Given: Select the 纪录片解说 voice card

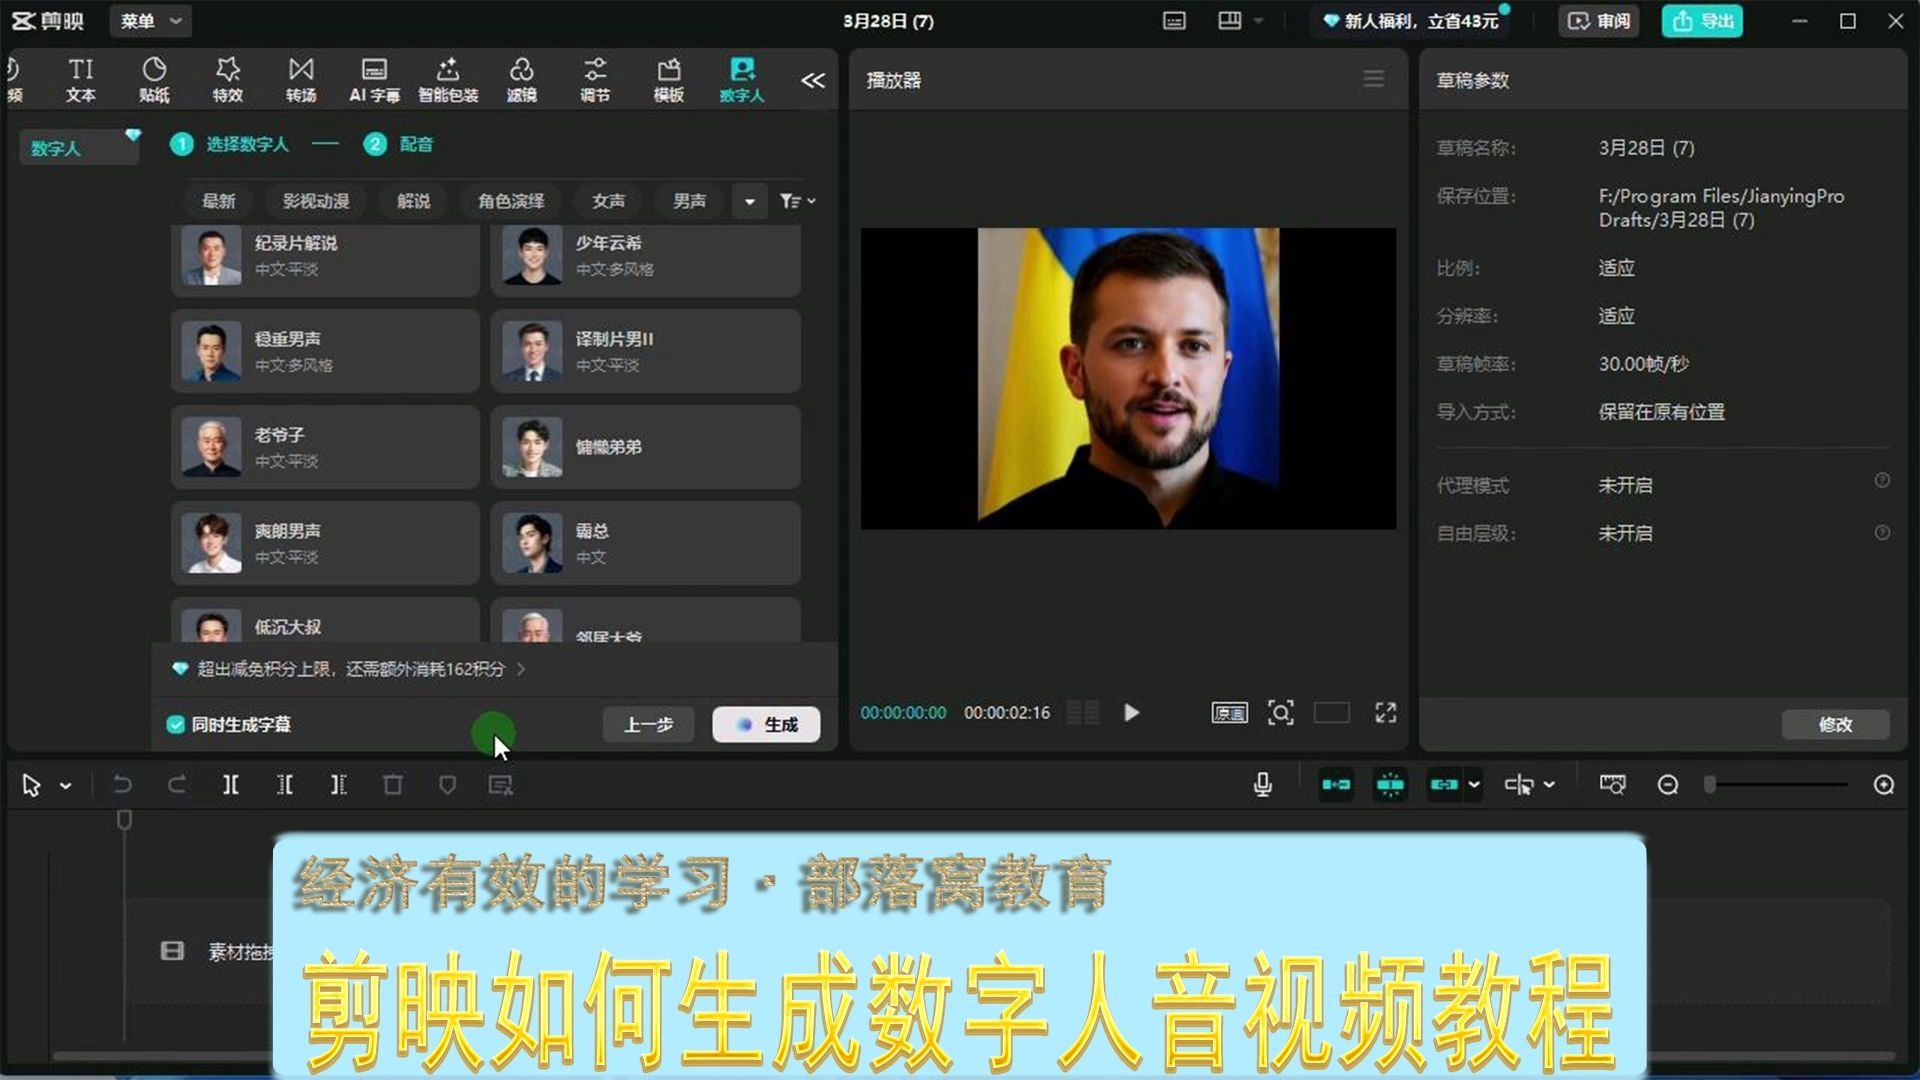Looking at the screenshot, I should point(325,258).
